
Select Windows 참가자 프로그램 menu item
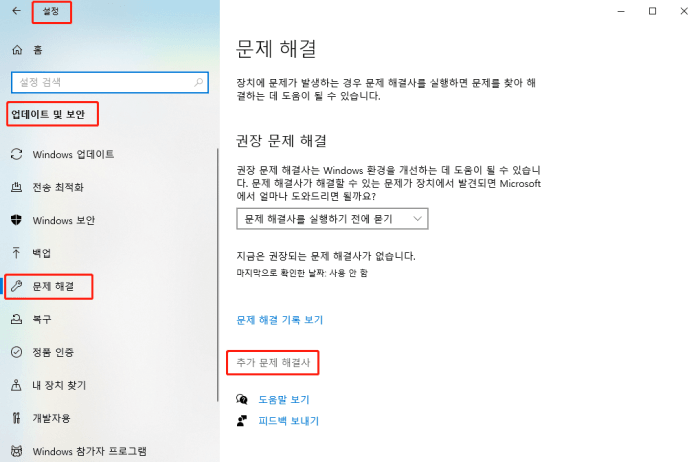[89, 451]
